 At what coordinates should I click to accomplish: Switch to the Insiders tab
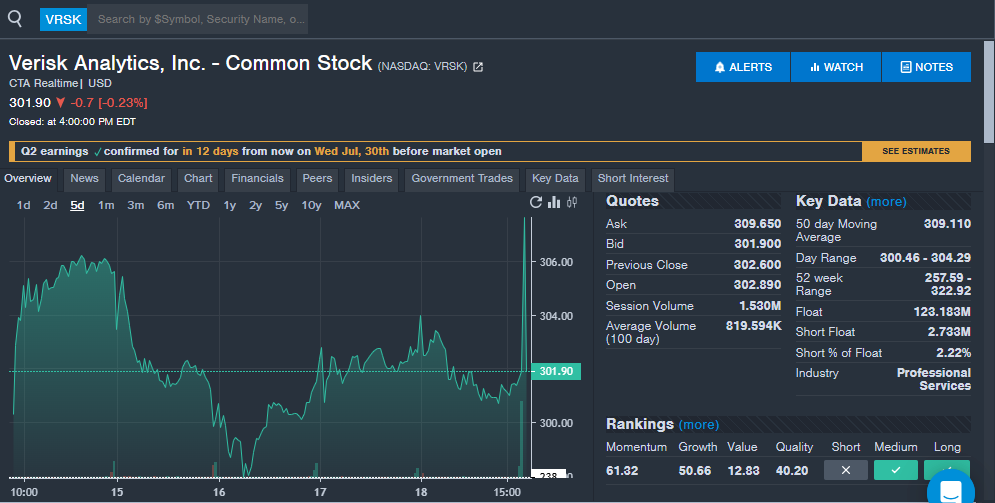pos(371,179)
